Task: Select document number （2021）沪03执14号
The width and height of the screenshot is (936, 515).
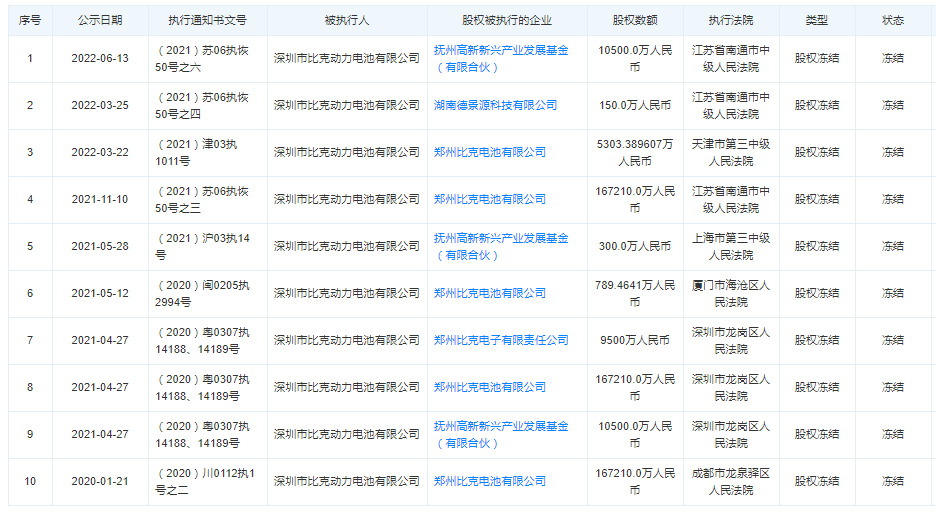Action: tap(202, 246)
